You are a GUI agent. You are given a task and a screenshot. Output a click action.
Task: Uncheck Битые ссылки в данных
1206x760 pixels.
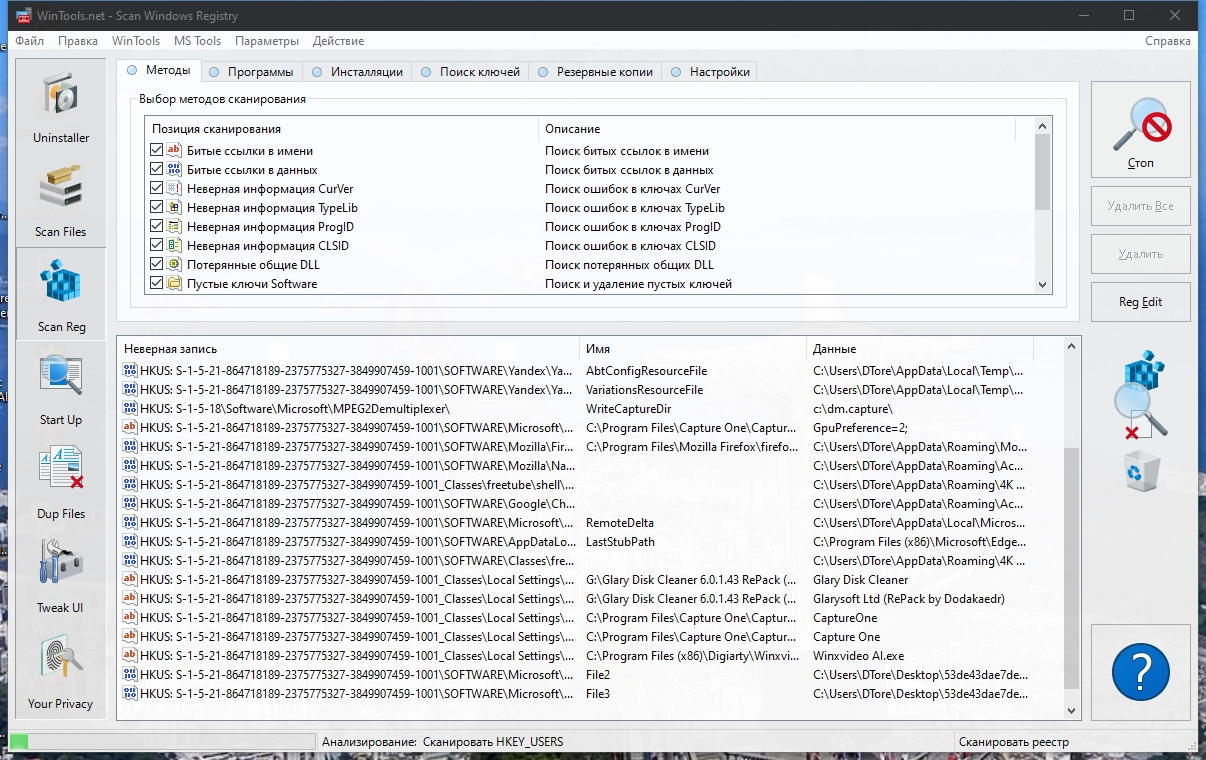pos(156,170)
